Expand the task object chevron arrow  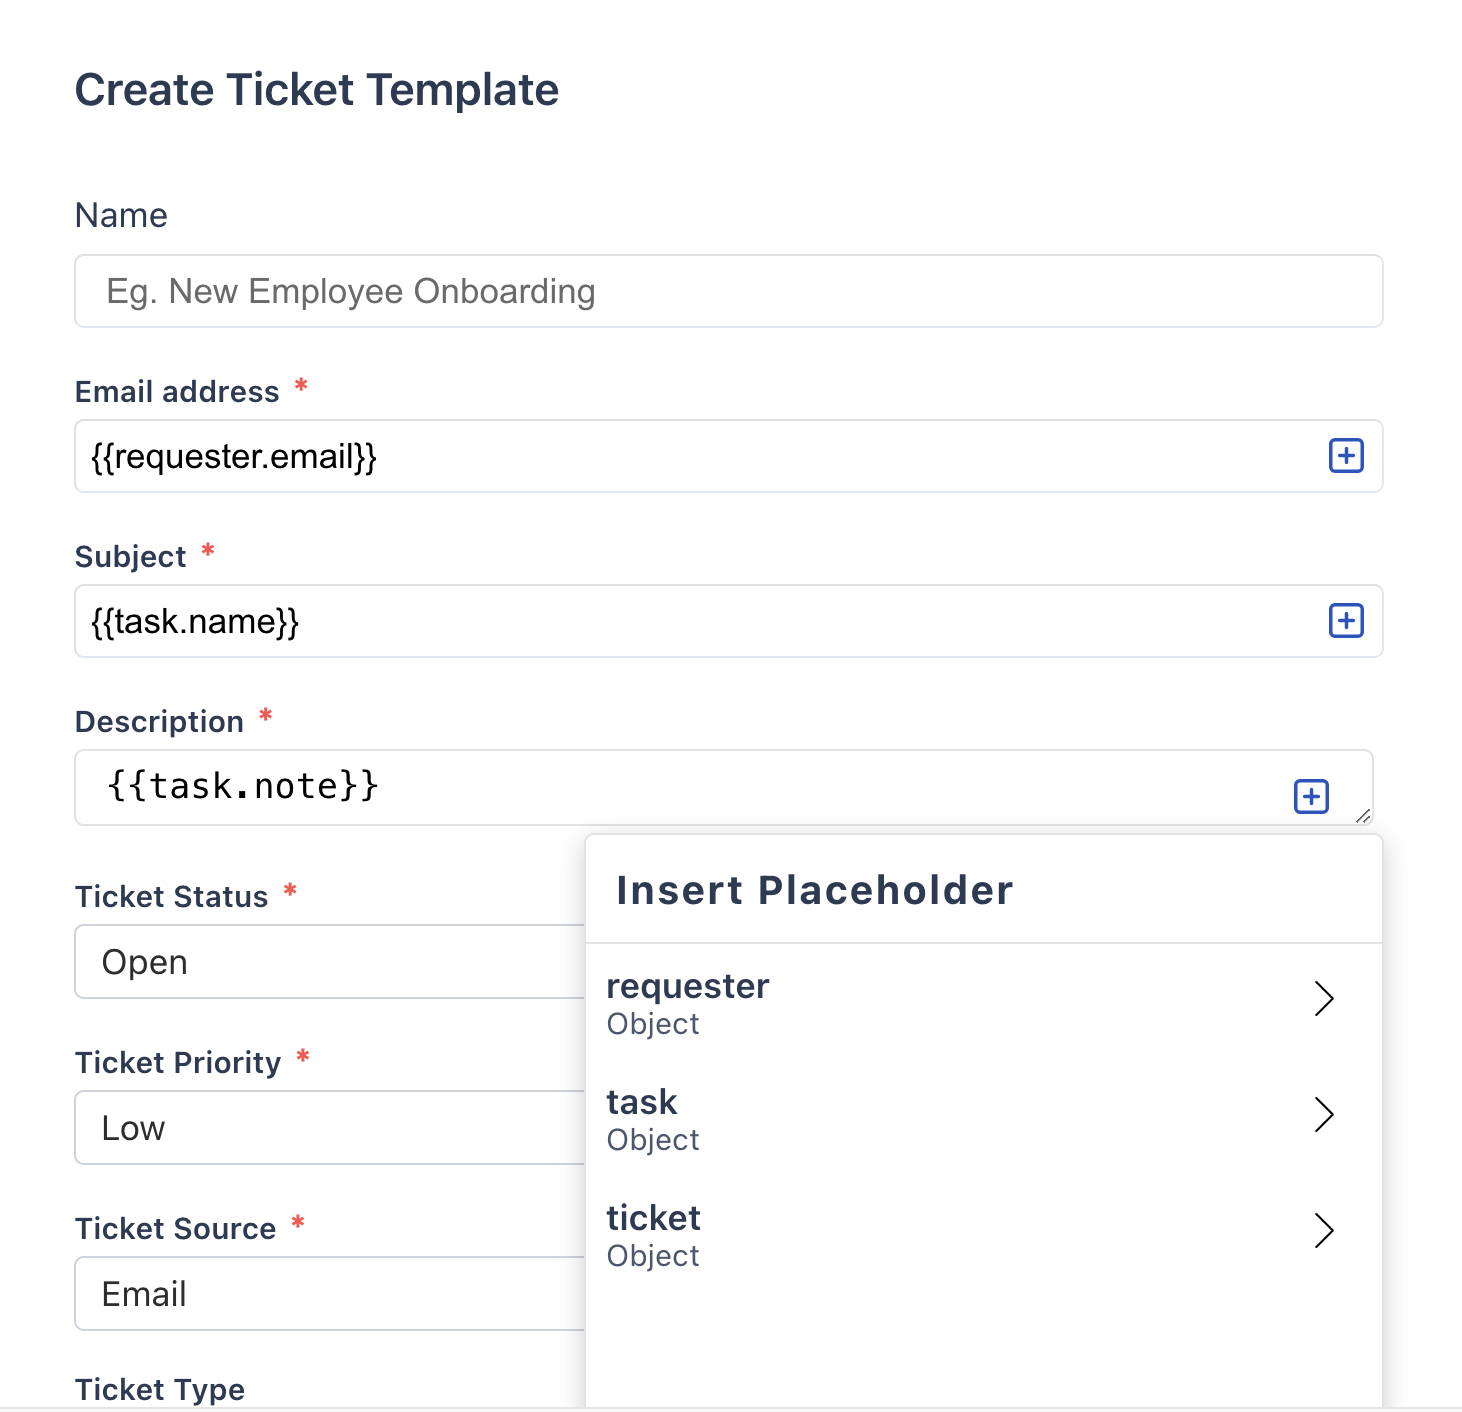coord(1324,1114)
